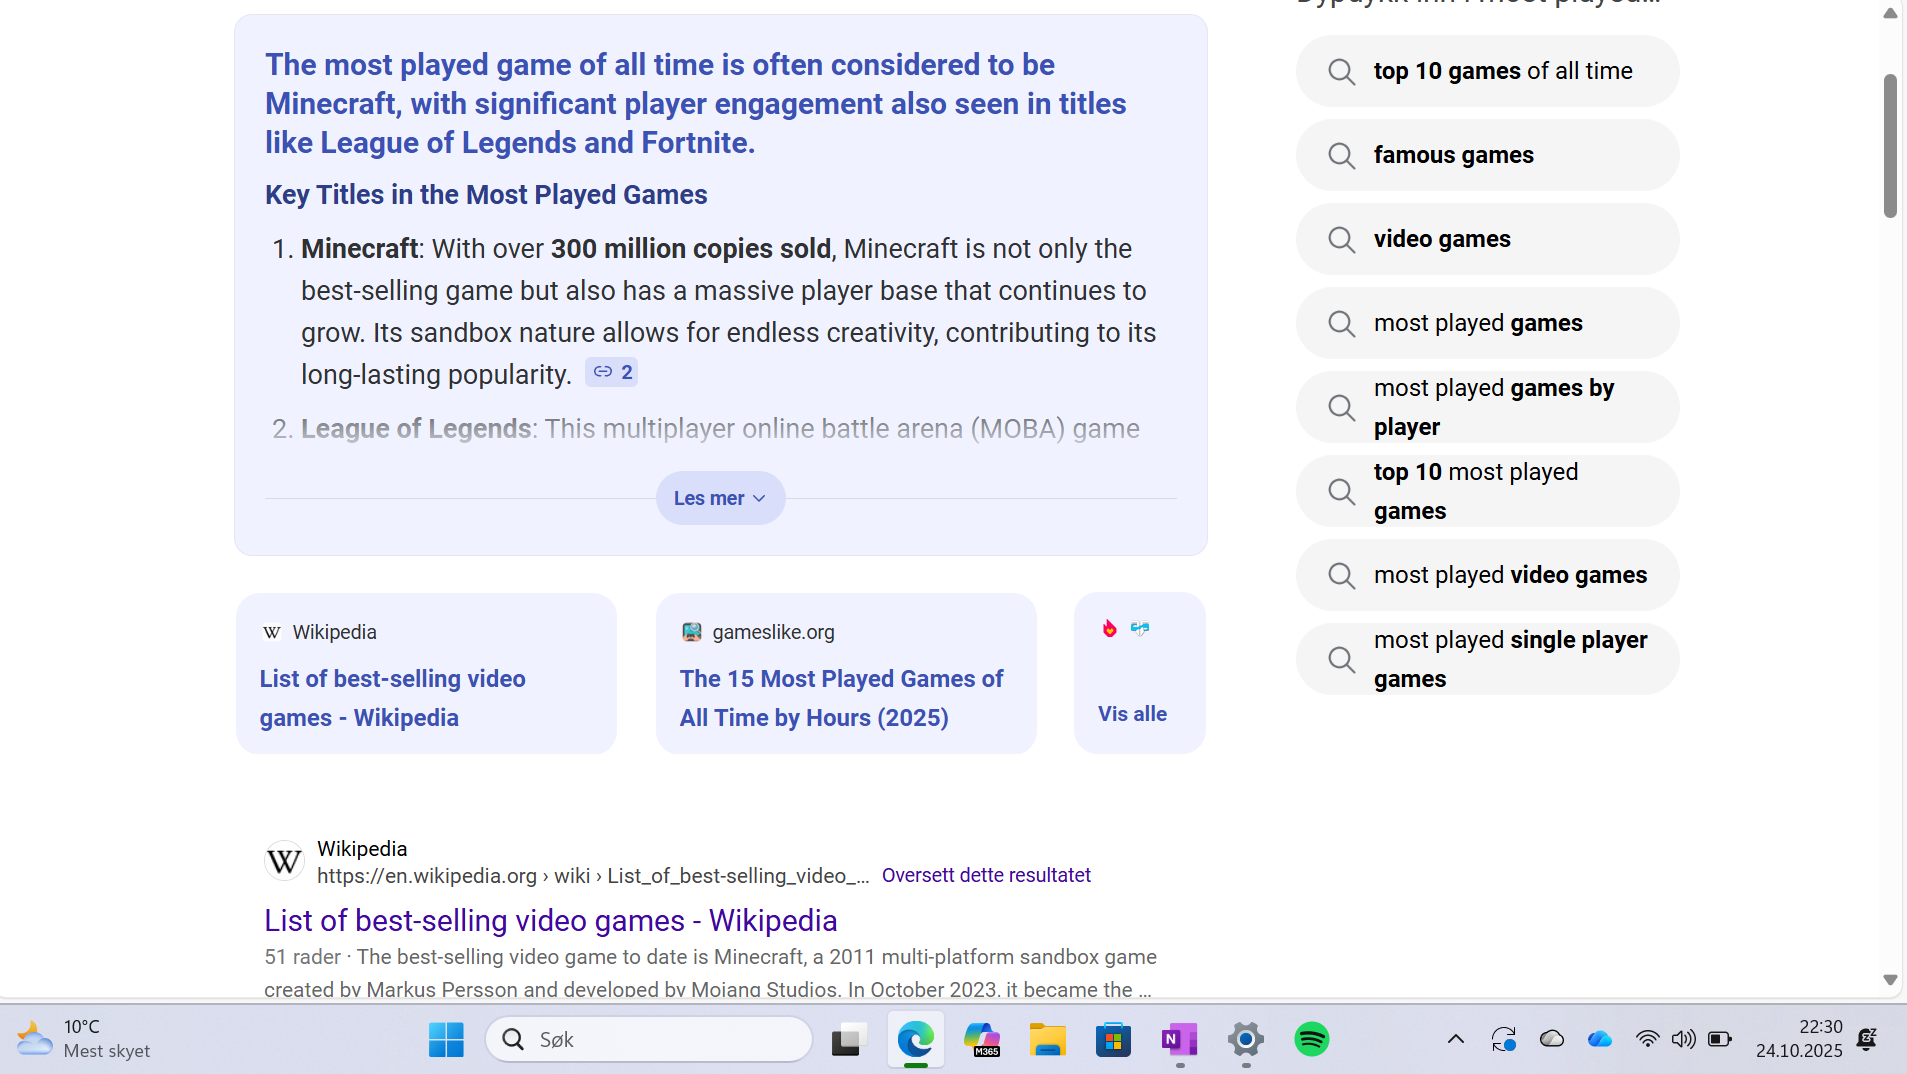
Task: Click the gameslike.org favicon on source card
Action: pos(692,632)
